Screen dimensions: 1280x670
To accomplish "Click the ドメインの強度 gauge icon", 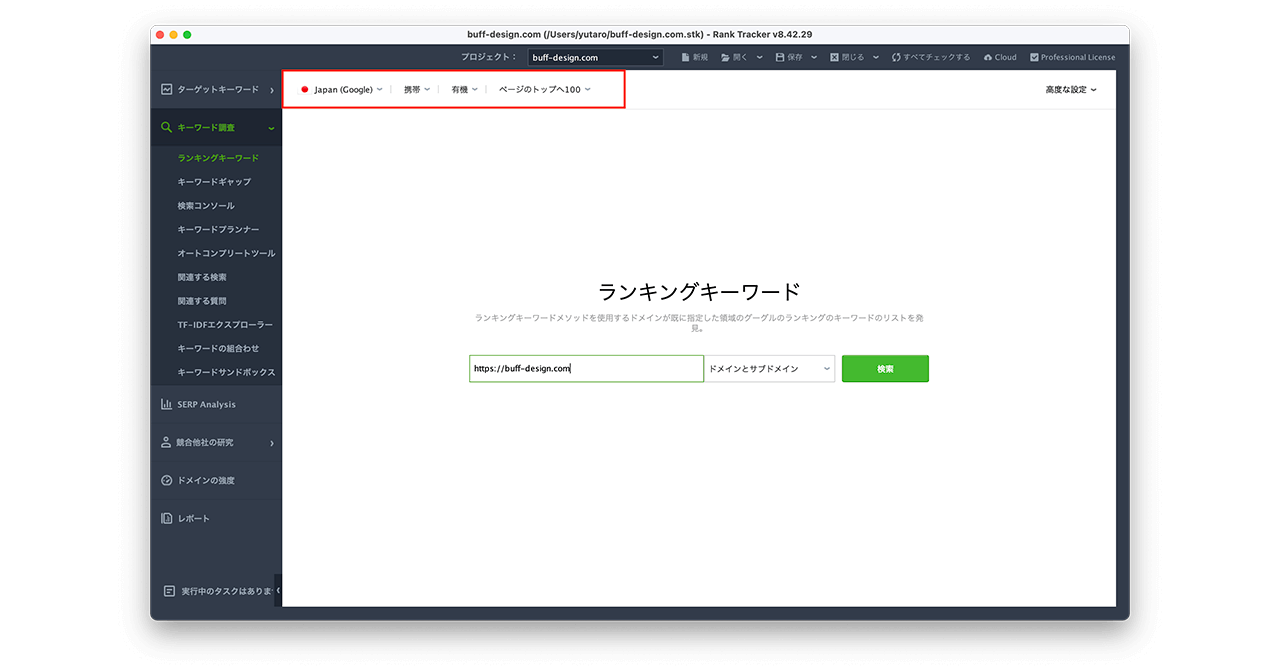I will (167, 480).
